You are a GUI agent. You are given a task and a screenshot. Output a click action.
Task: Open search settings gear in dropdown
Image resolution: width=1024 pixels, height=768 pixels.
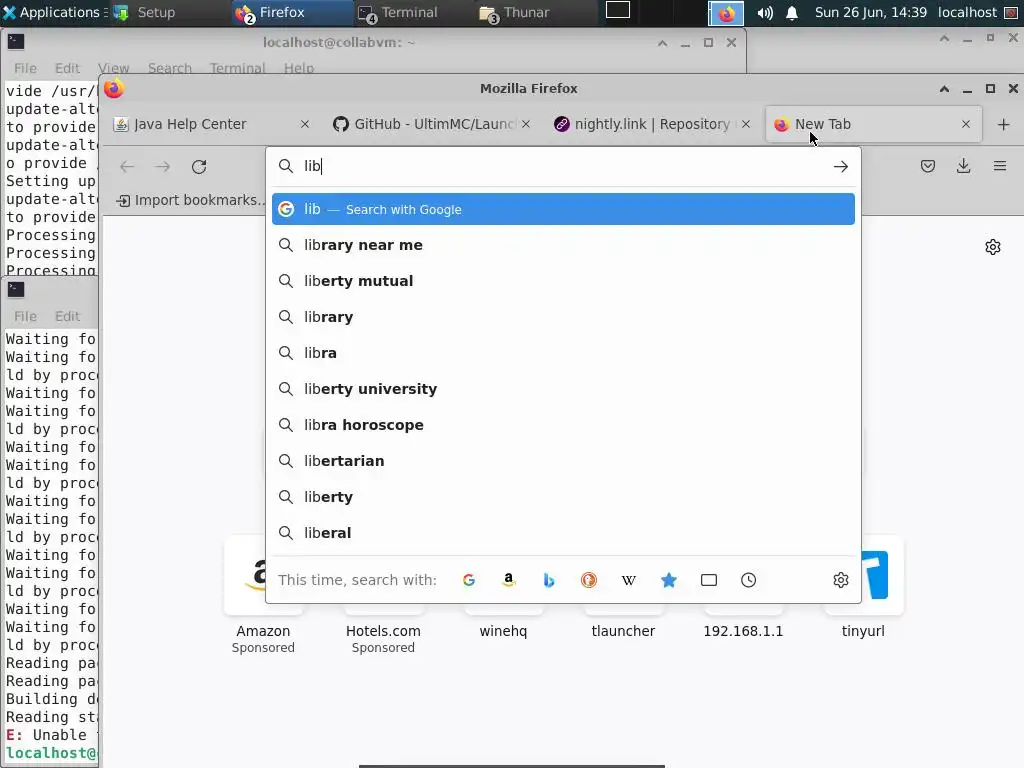(x=841, y=580)
